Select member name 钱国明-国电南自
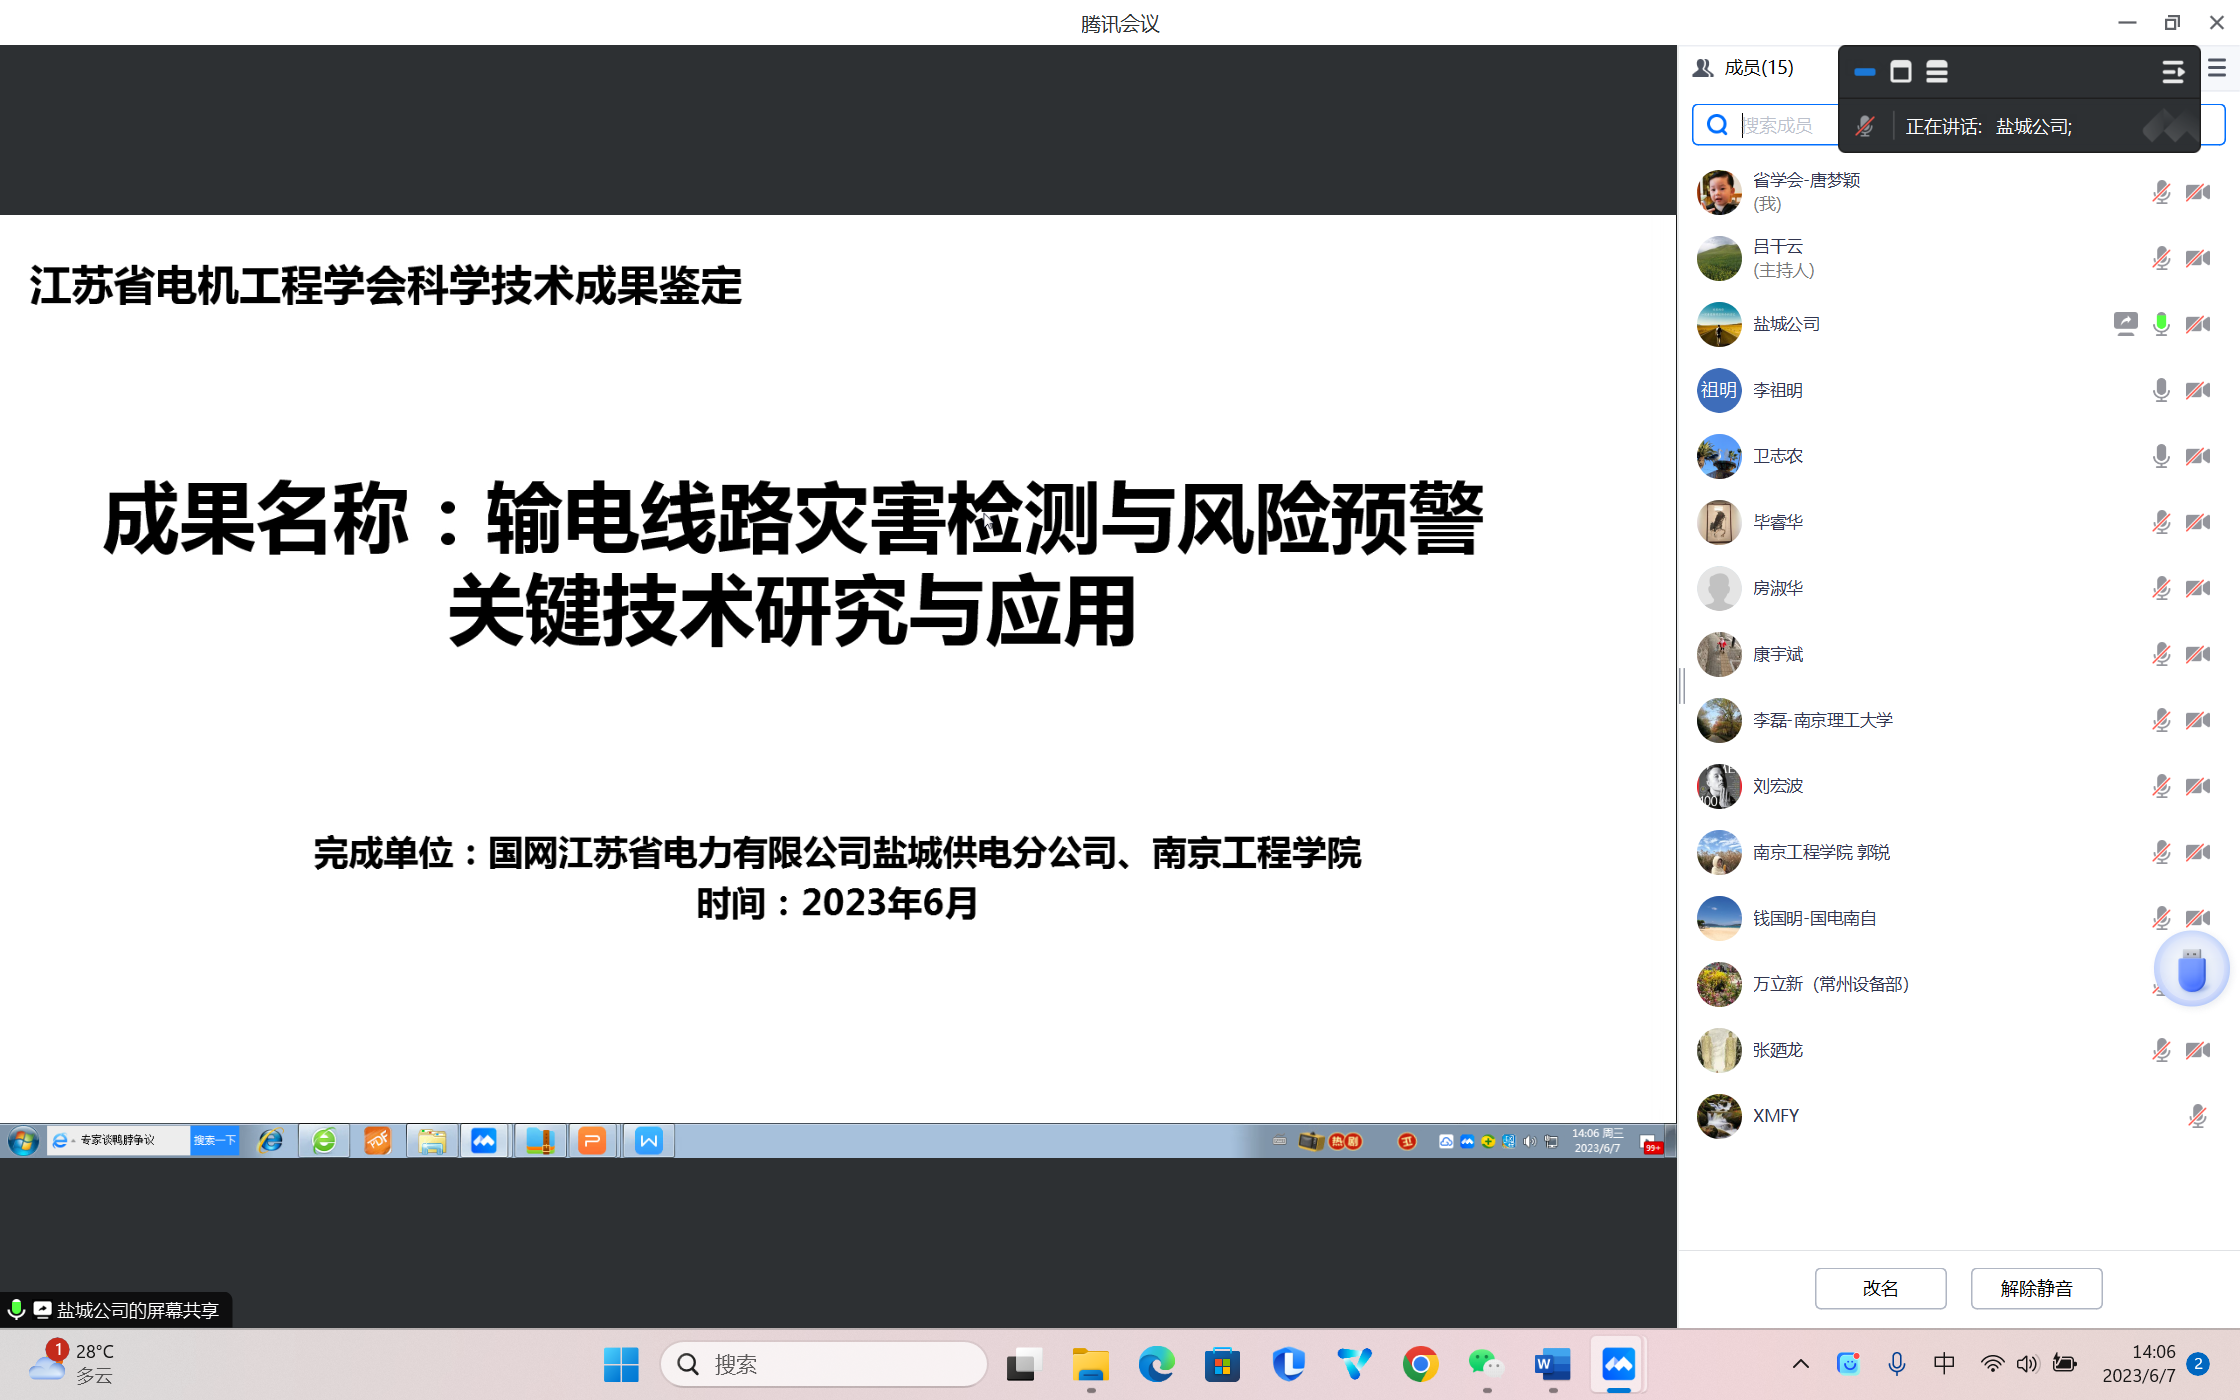 (x=1814, y=918)
